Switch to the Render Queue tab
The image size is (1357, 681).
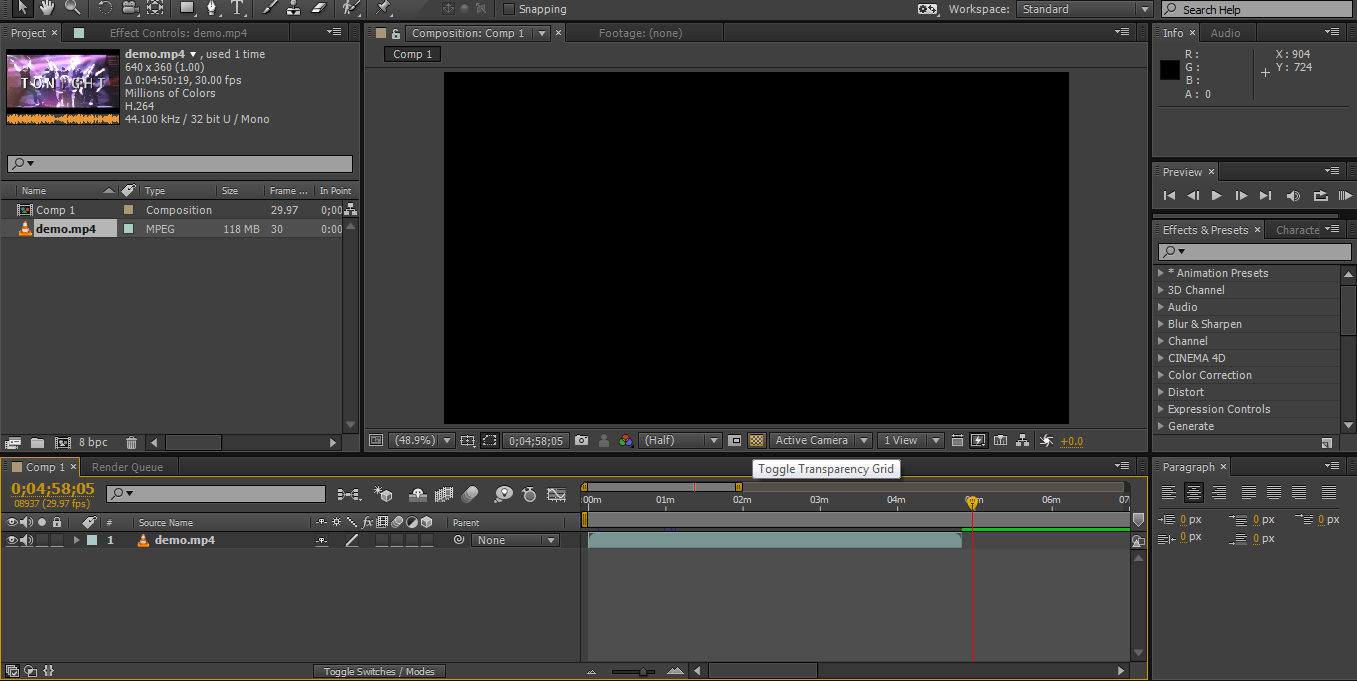(x=127, y=467)
